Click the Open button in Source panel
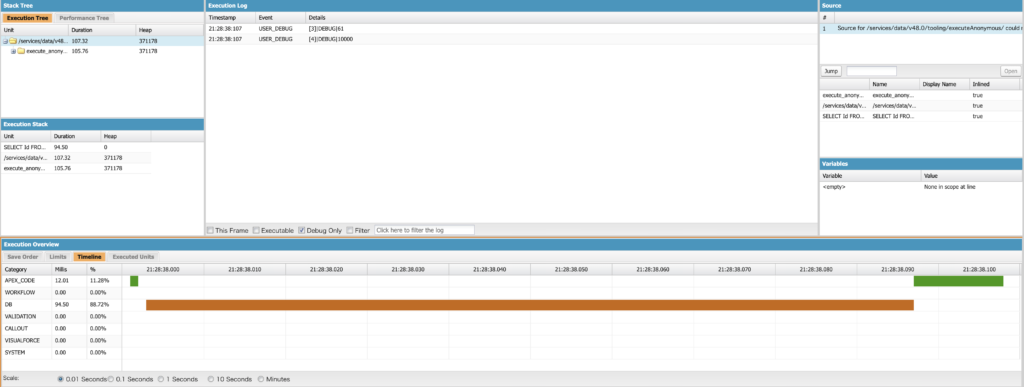This screenshot has height=387, width=1024. [x=1010, y=71]
